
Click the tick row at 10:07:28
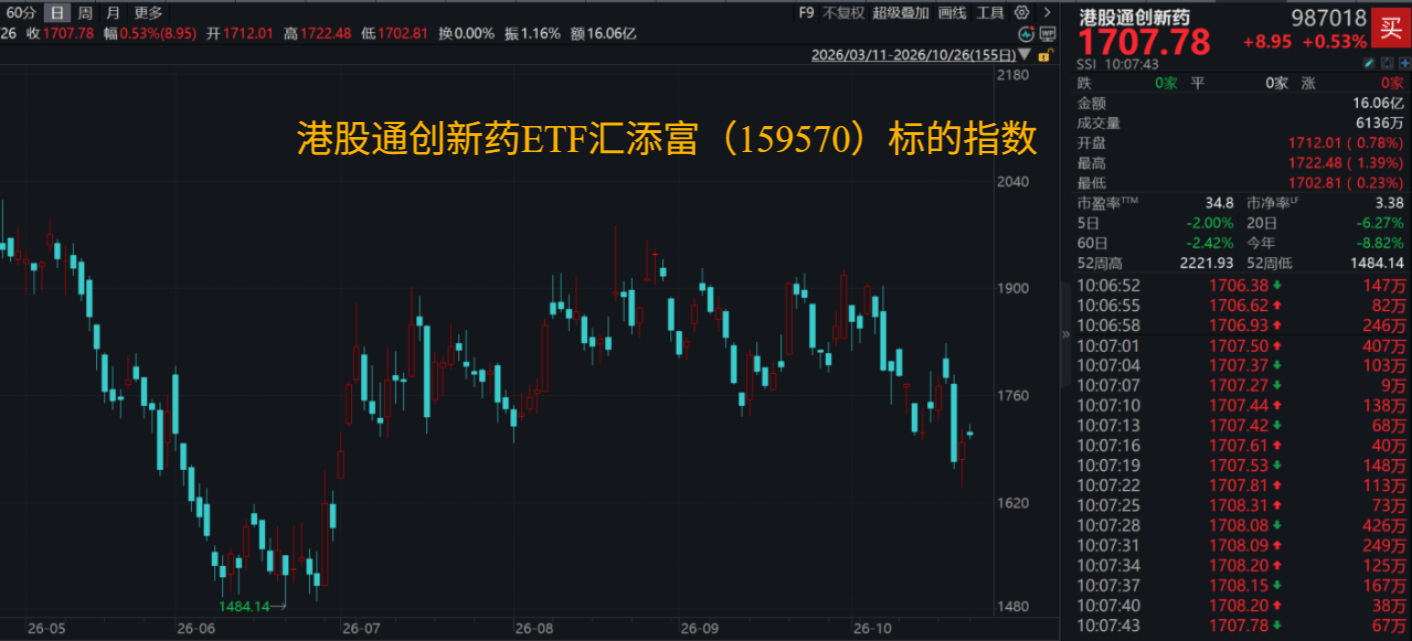click(1241, 525)
